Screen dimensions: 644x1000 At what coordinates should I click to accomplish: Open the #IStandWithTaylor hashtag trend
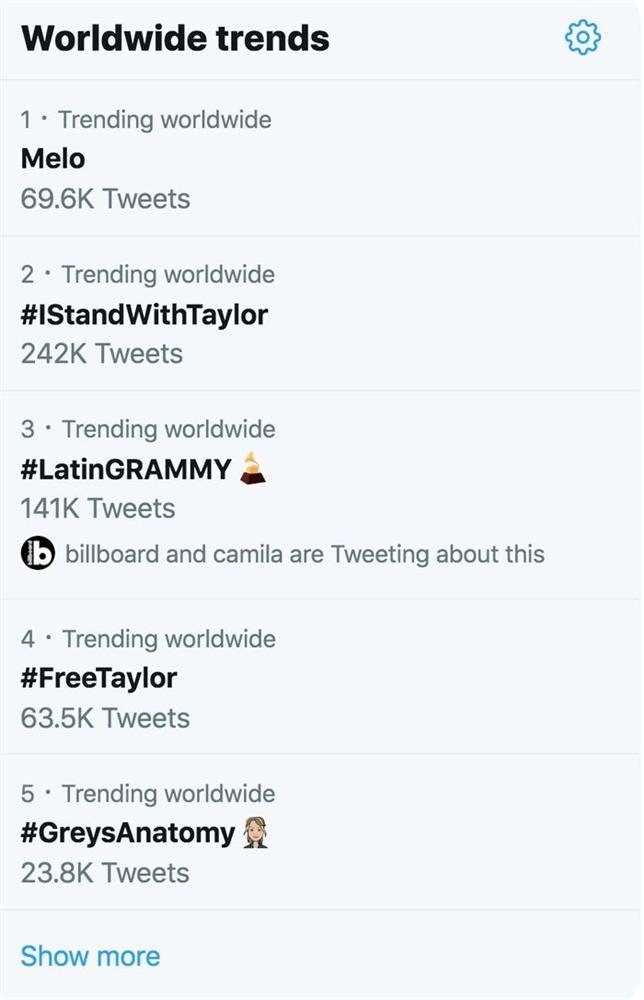(x=144, y=315)
